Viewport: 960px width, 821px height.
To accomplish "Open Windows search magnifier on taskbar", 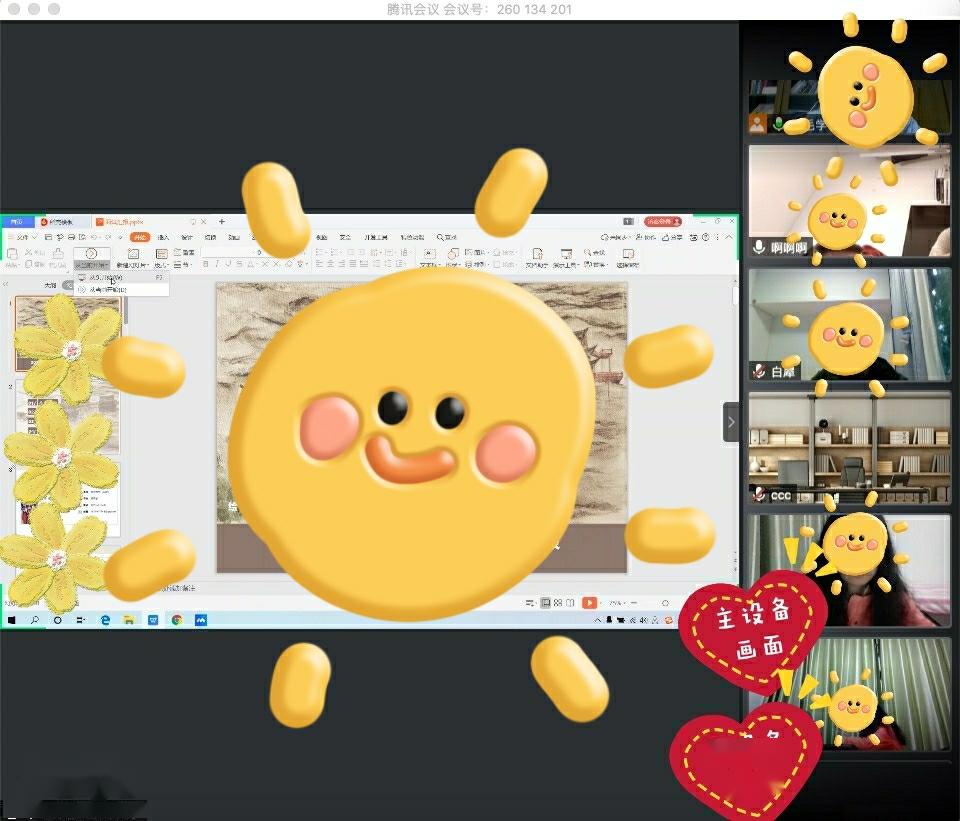I will click(35, 620).
